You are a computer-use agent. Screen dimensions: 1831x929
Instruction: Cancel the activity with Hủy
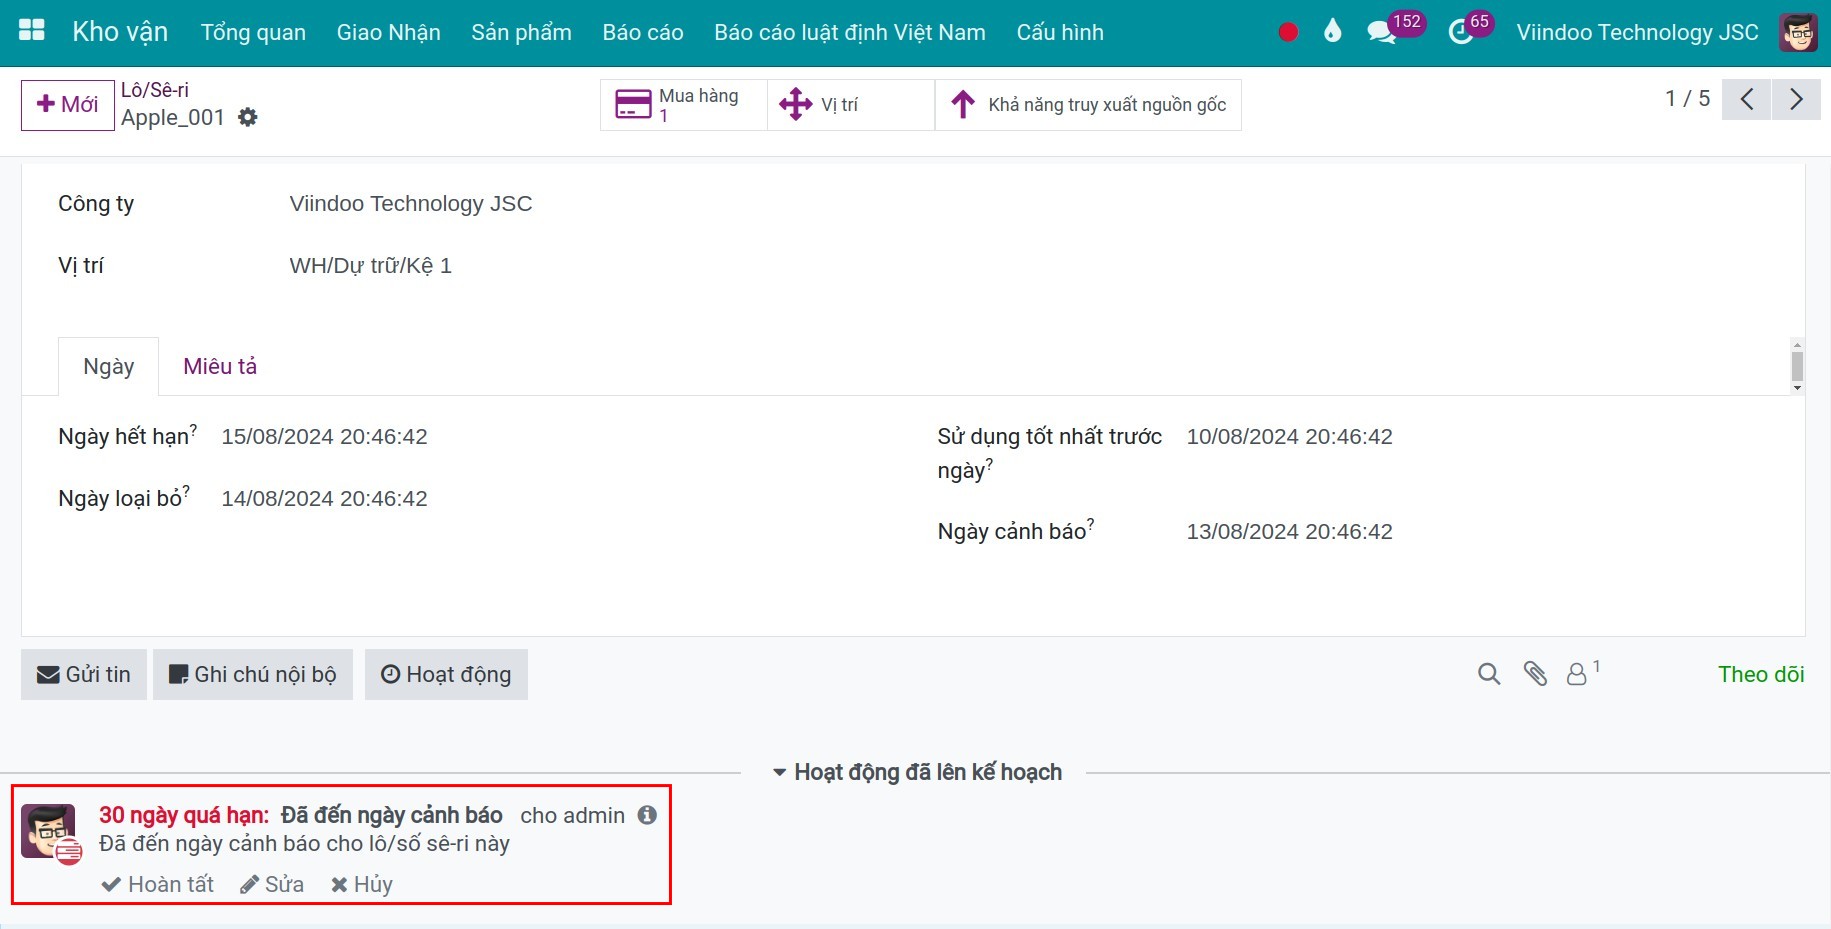point(362,884)
